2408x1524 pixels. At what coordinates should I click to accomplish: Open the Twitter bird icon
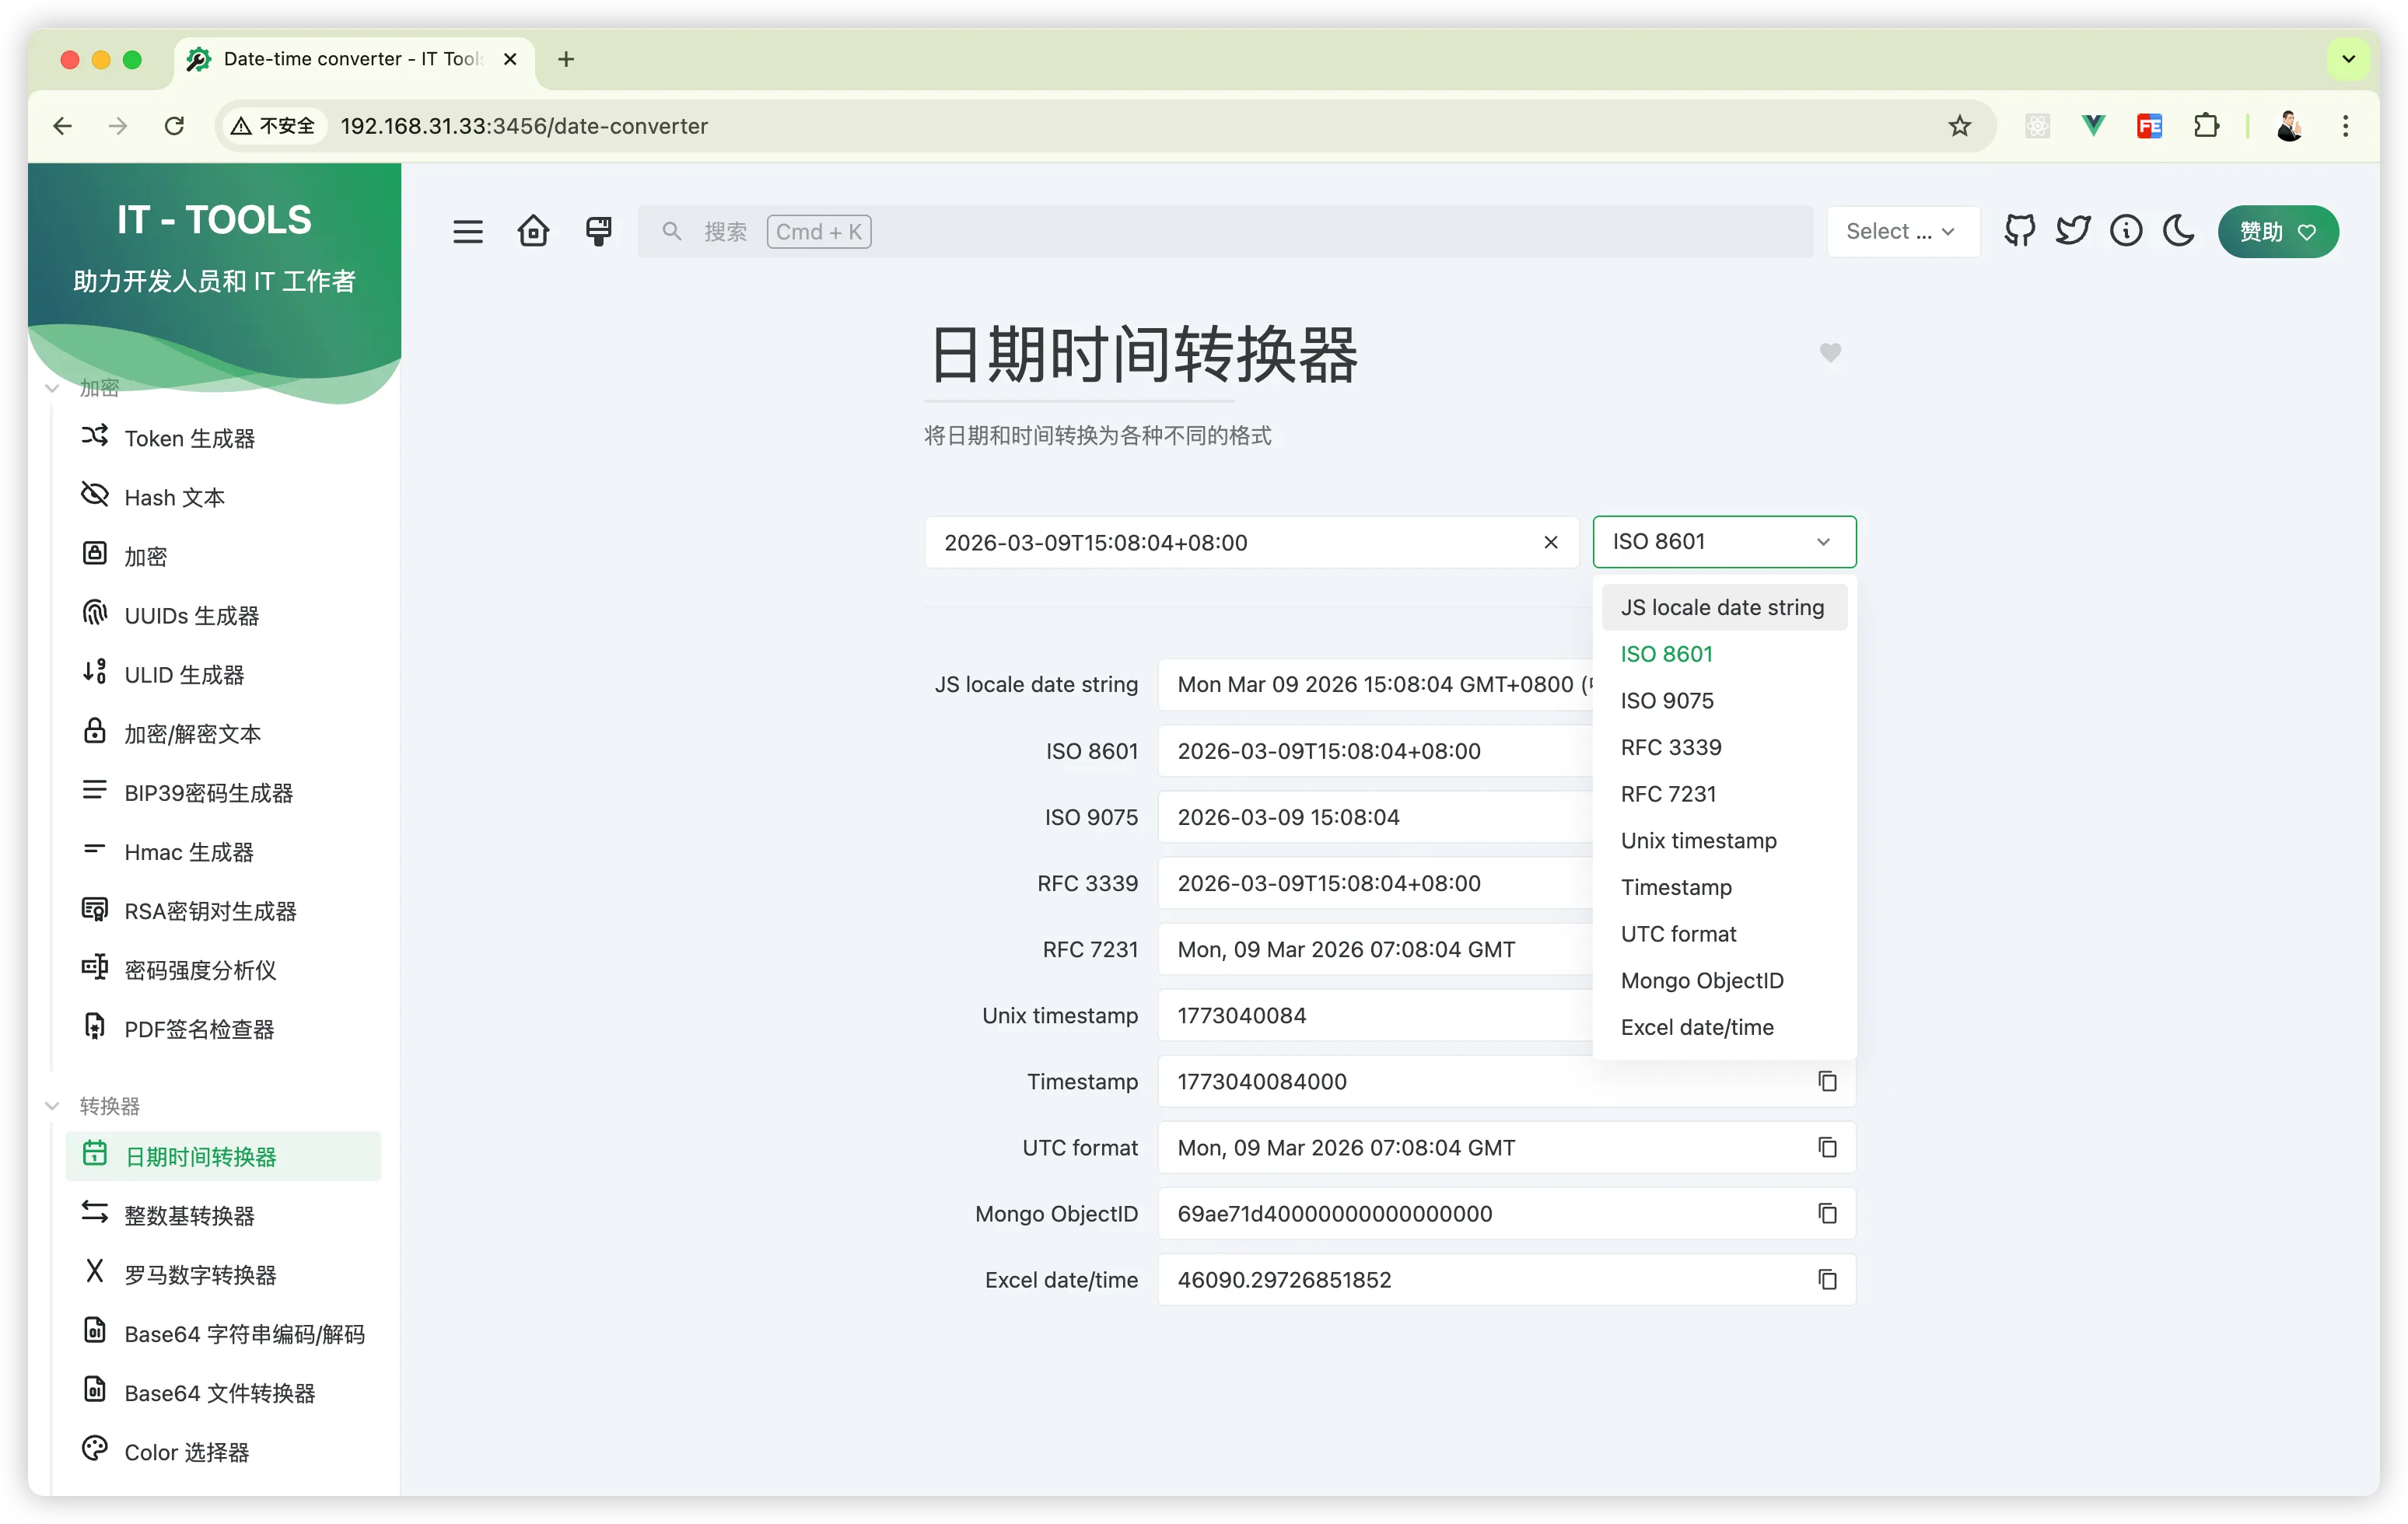[2073, 231]
